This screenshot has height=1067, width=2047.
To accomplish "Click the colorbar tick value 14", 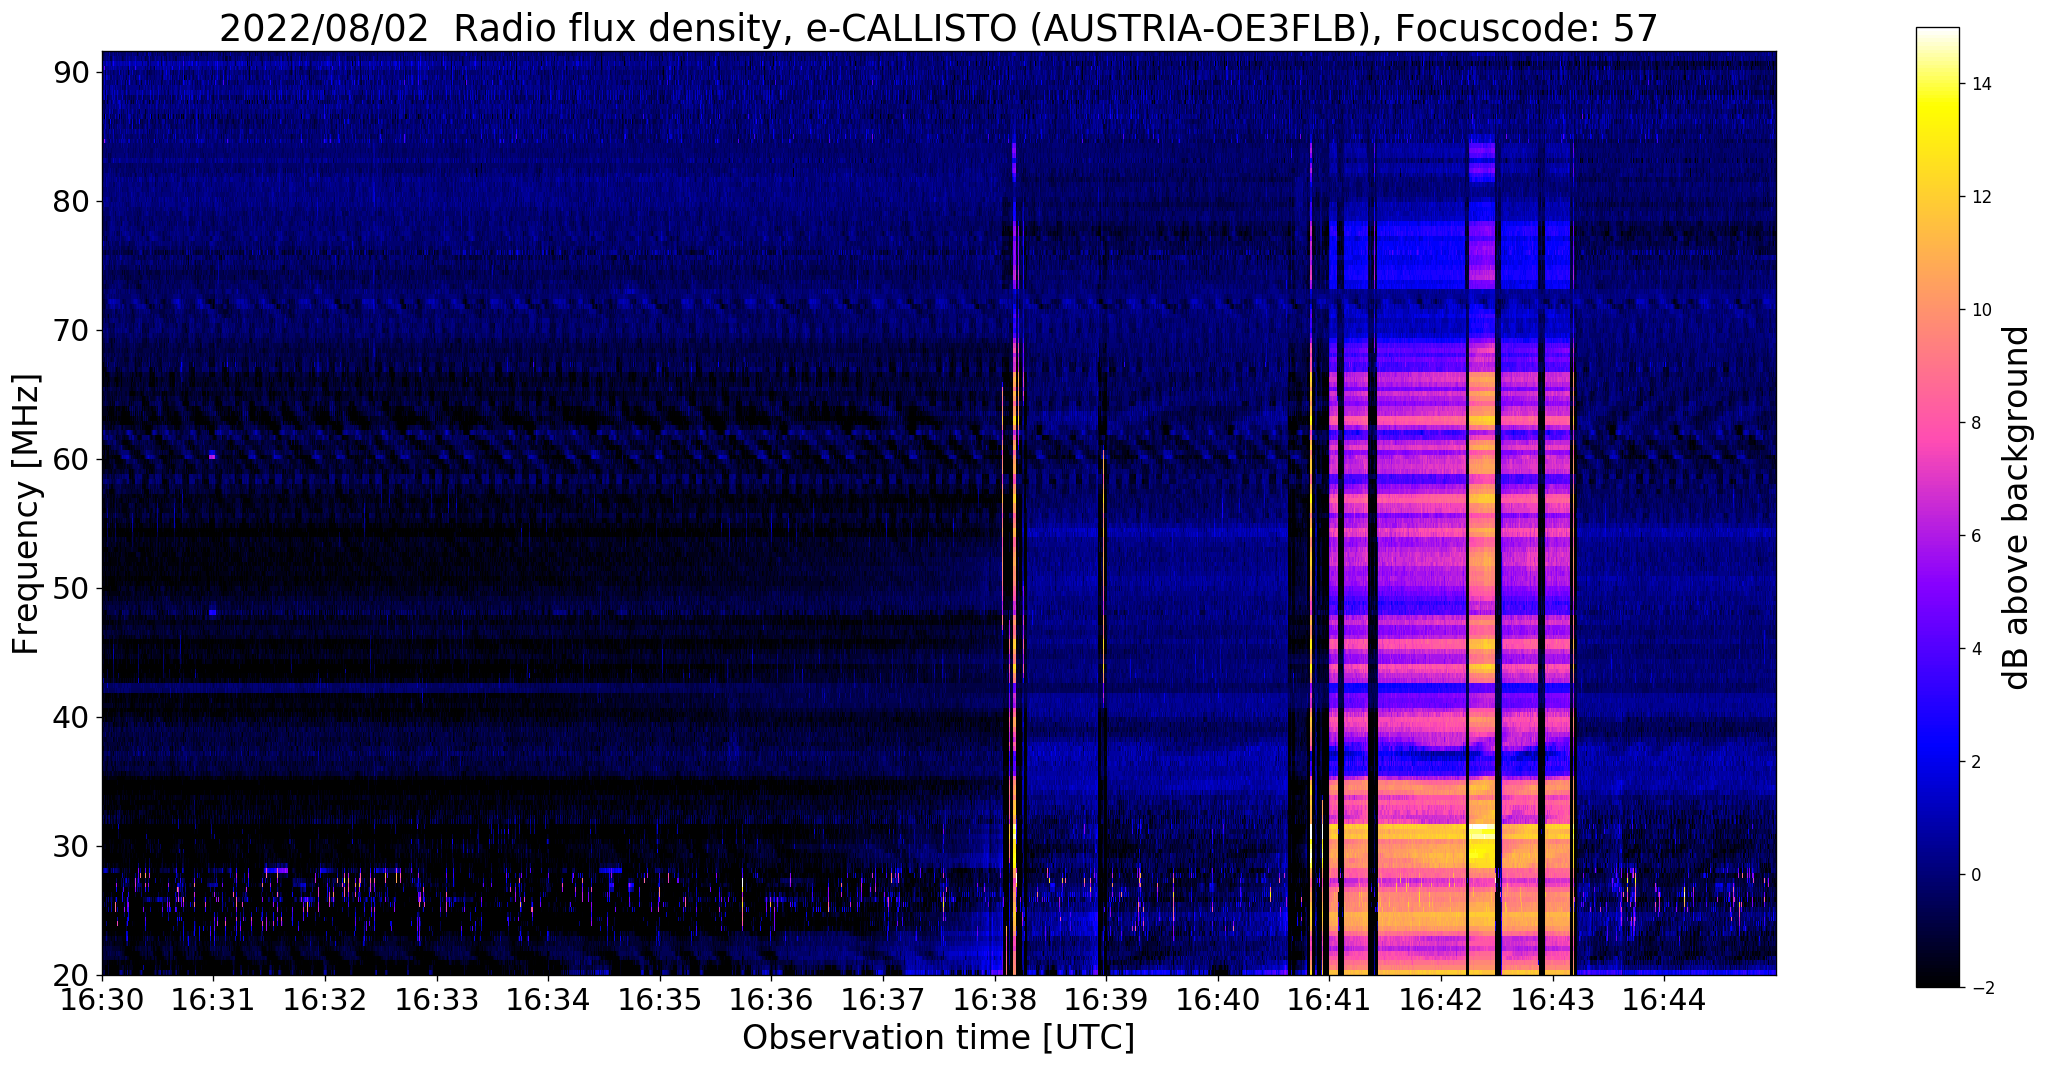I will (1980, 84).
